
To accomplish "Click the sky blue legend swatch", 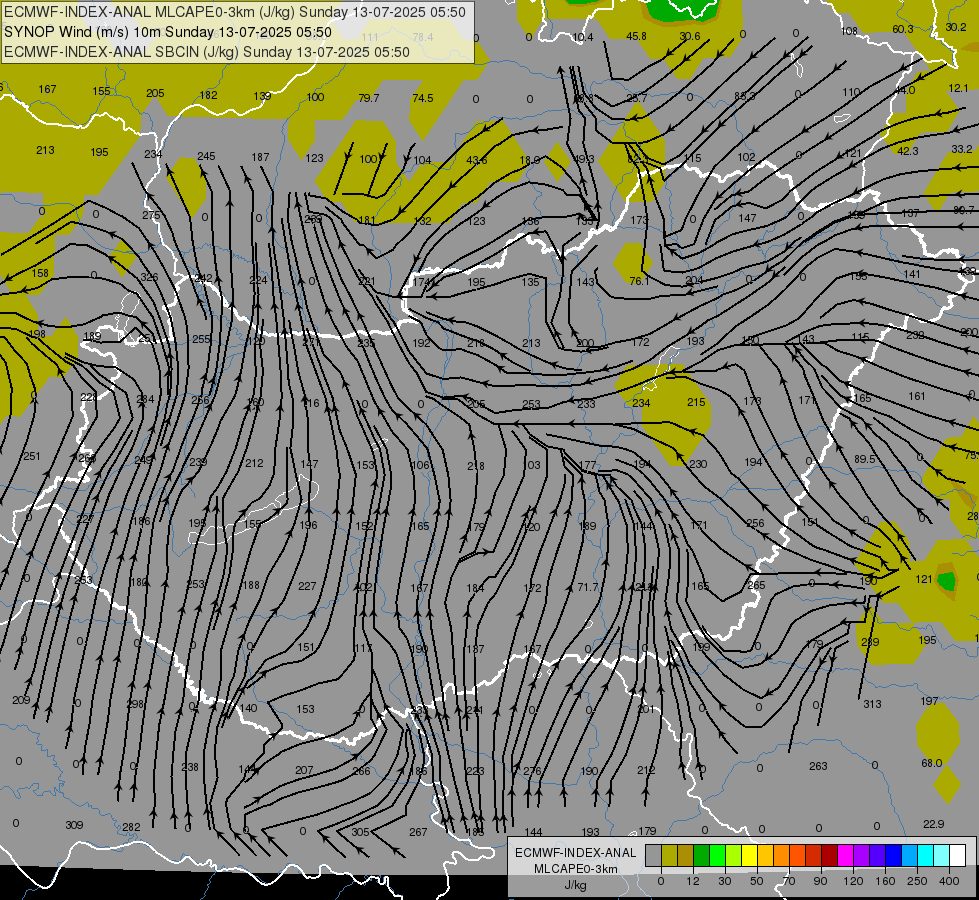I will pos(909,856).
